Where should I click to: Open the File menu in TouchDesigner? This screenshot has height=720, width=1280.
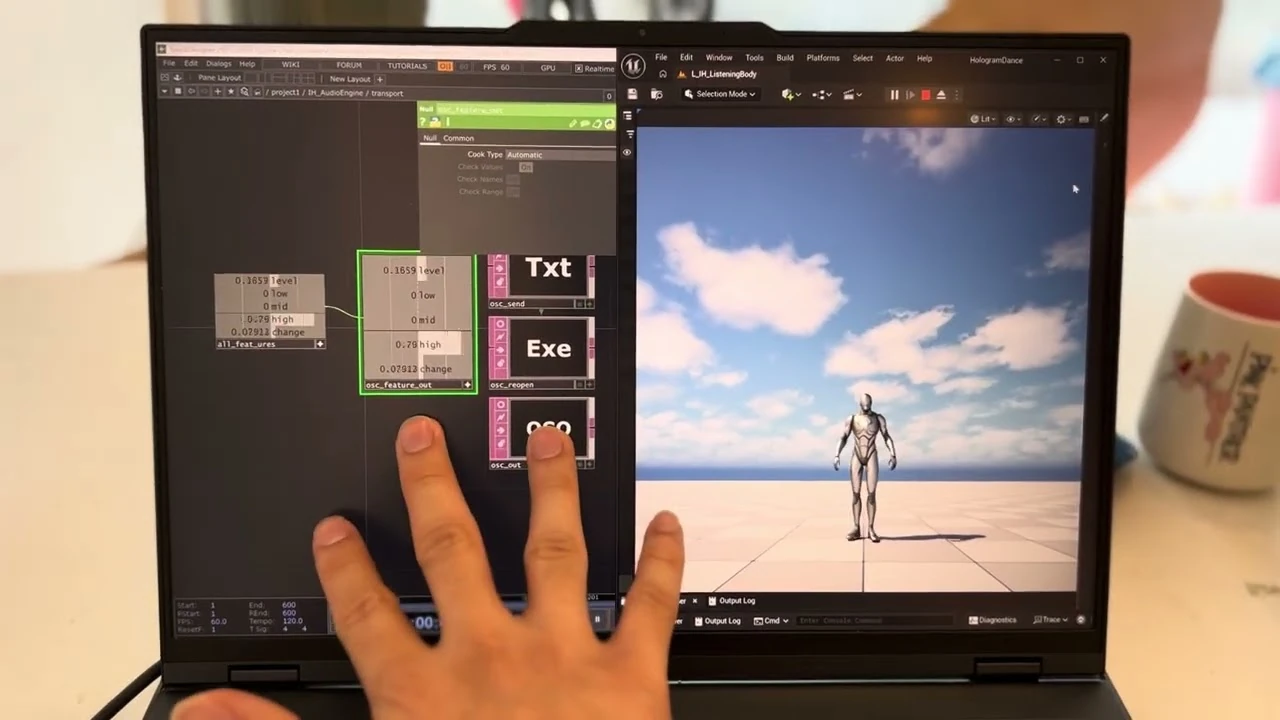pos(169,64)
